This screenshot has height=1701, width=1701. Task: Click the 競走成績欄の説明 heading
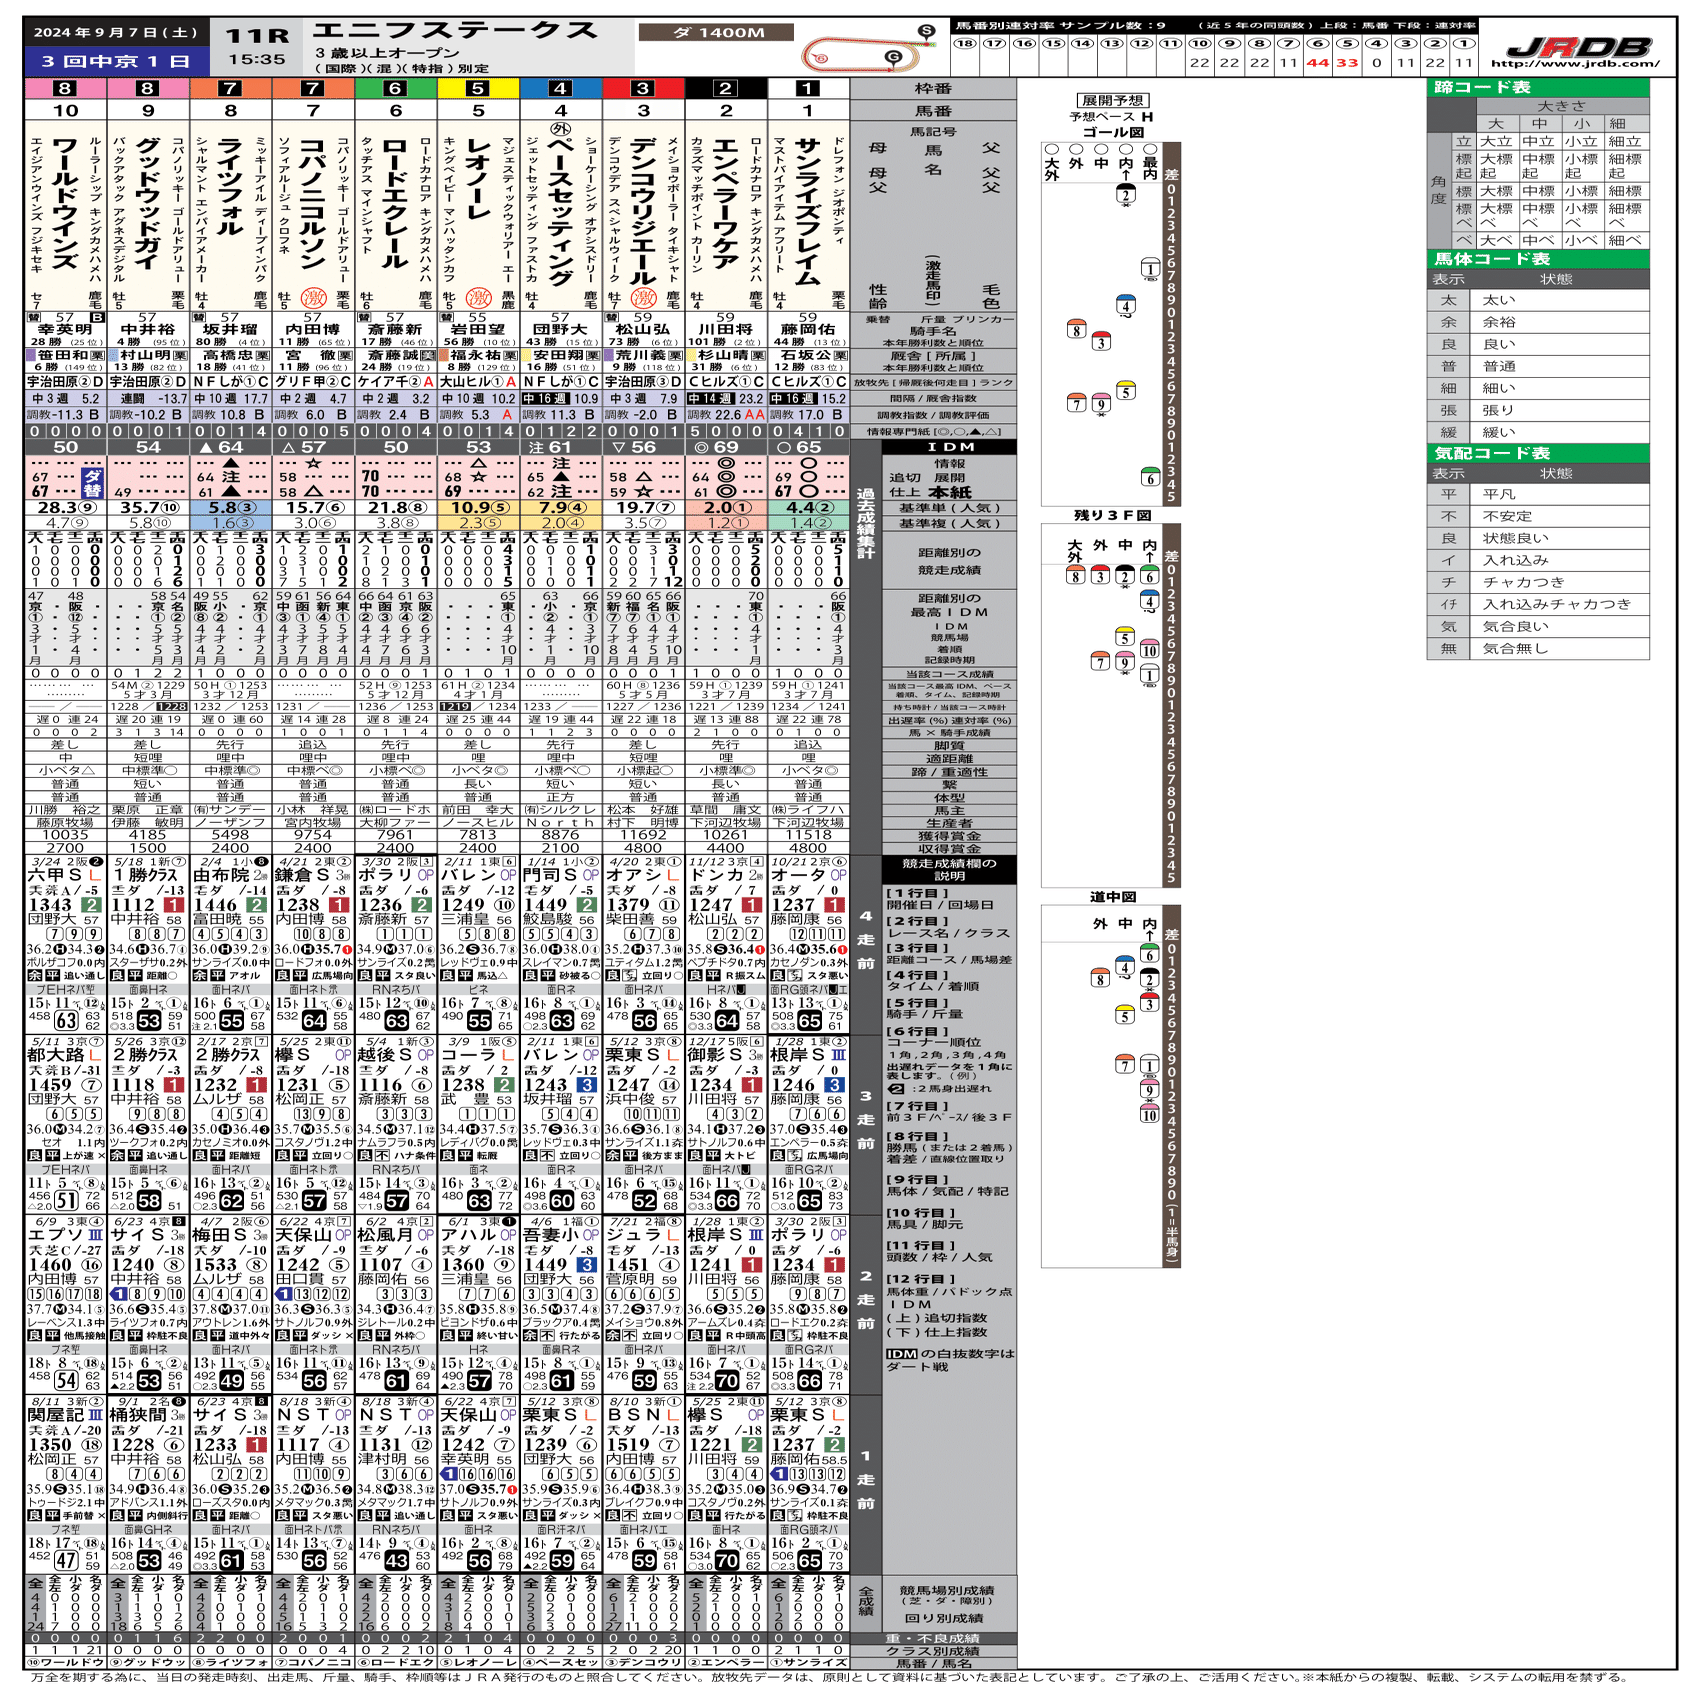[949, 869]
